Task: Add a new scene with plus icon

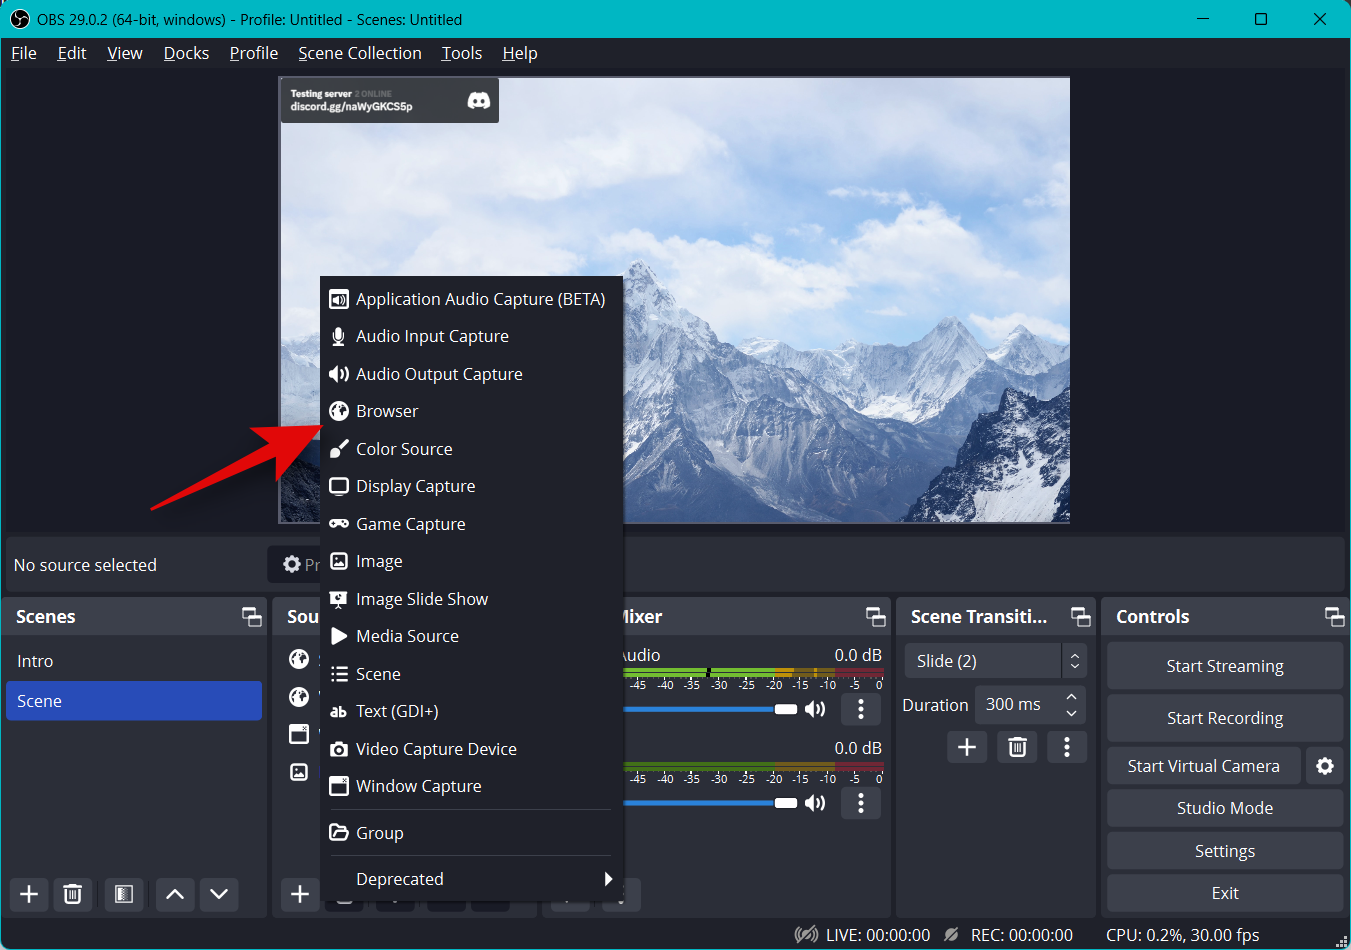Action: [x=29, y=894]
